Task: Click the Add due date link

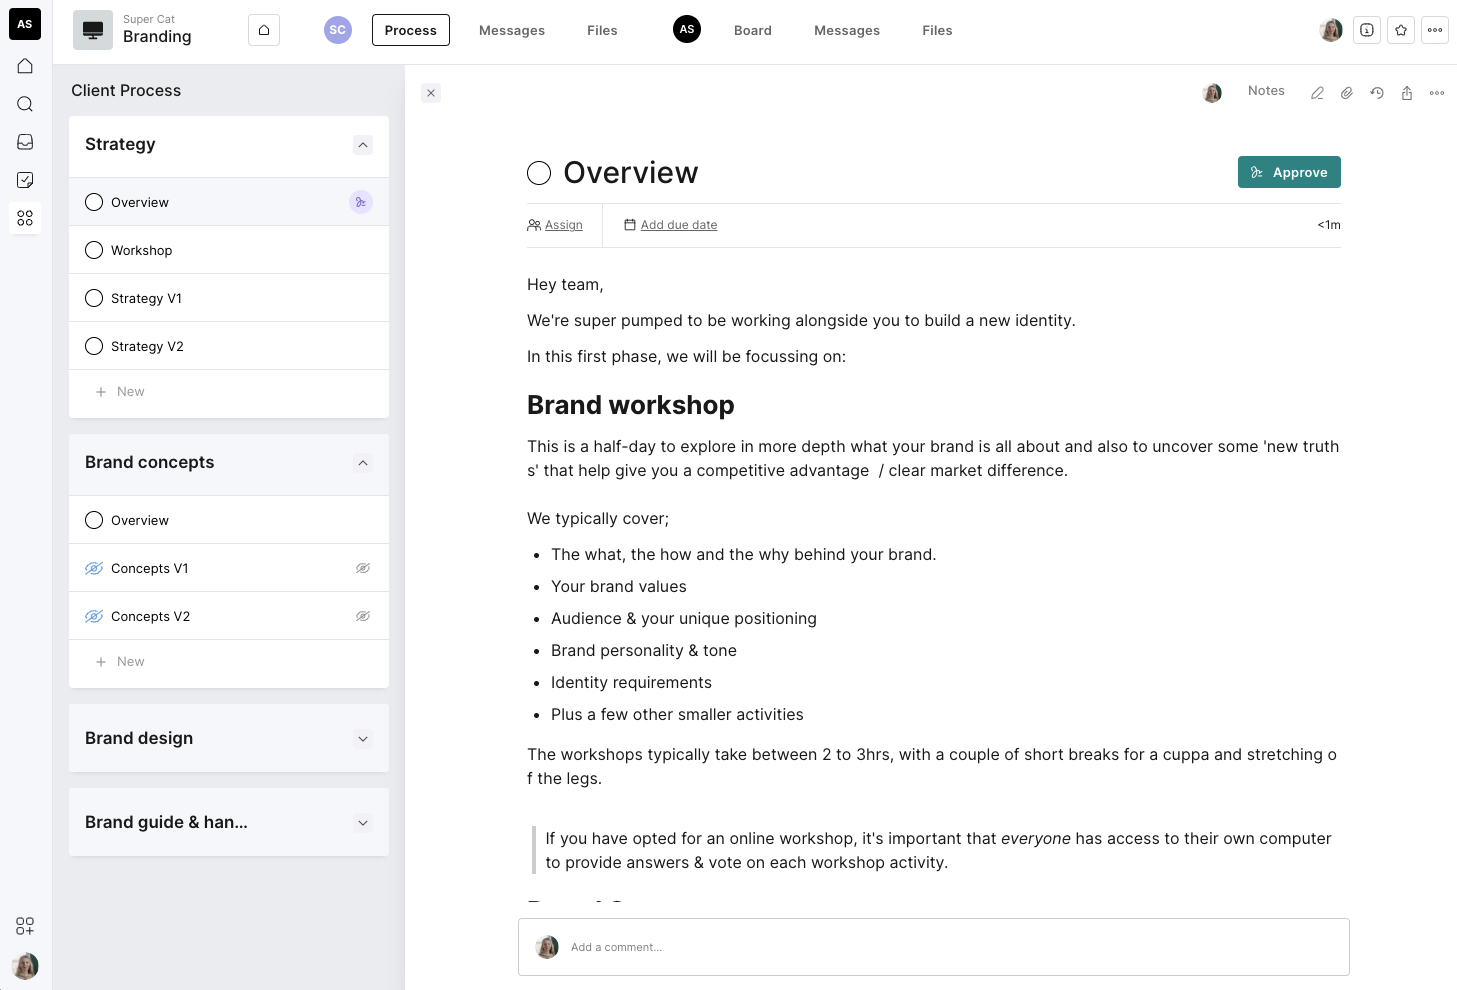Action: pyautogui.click(x=679, y=225)
